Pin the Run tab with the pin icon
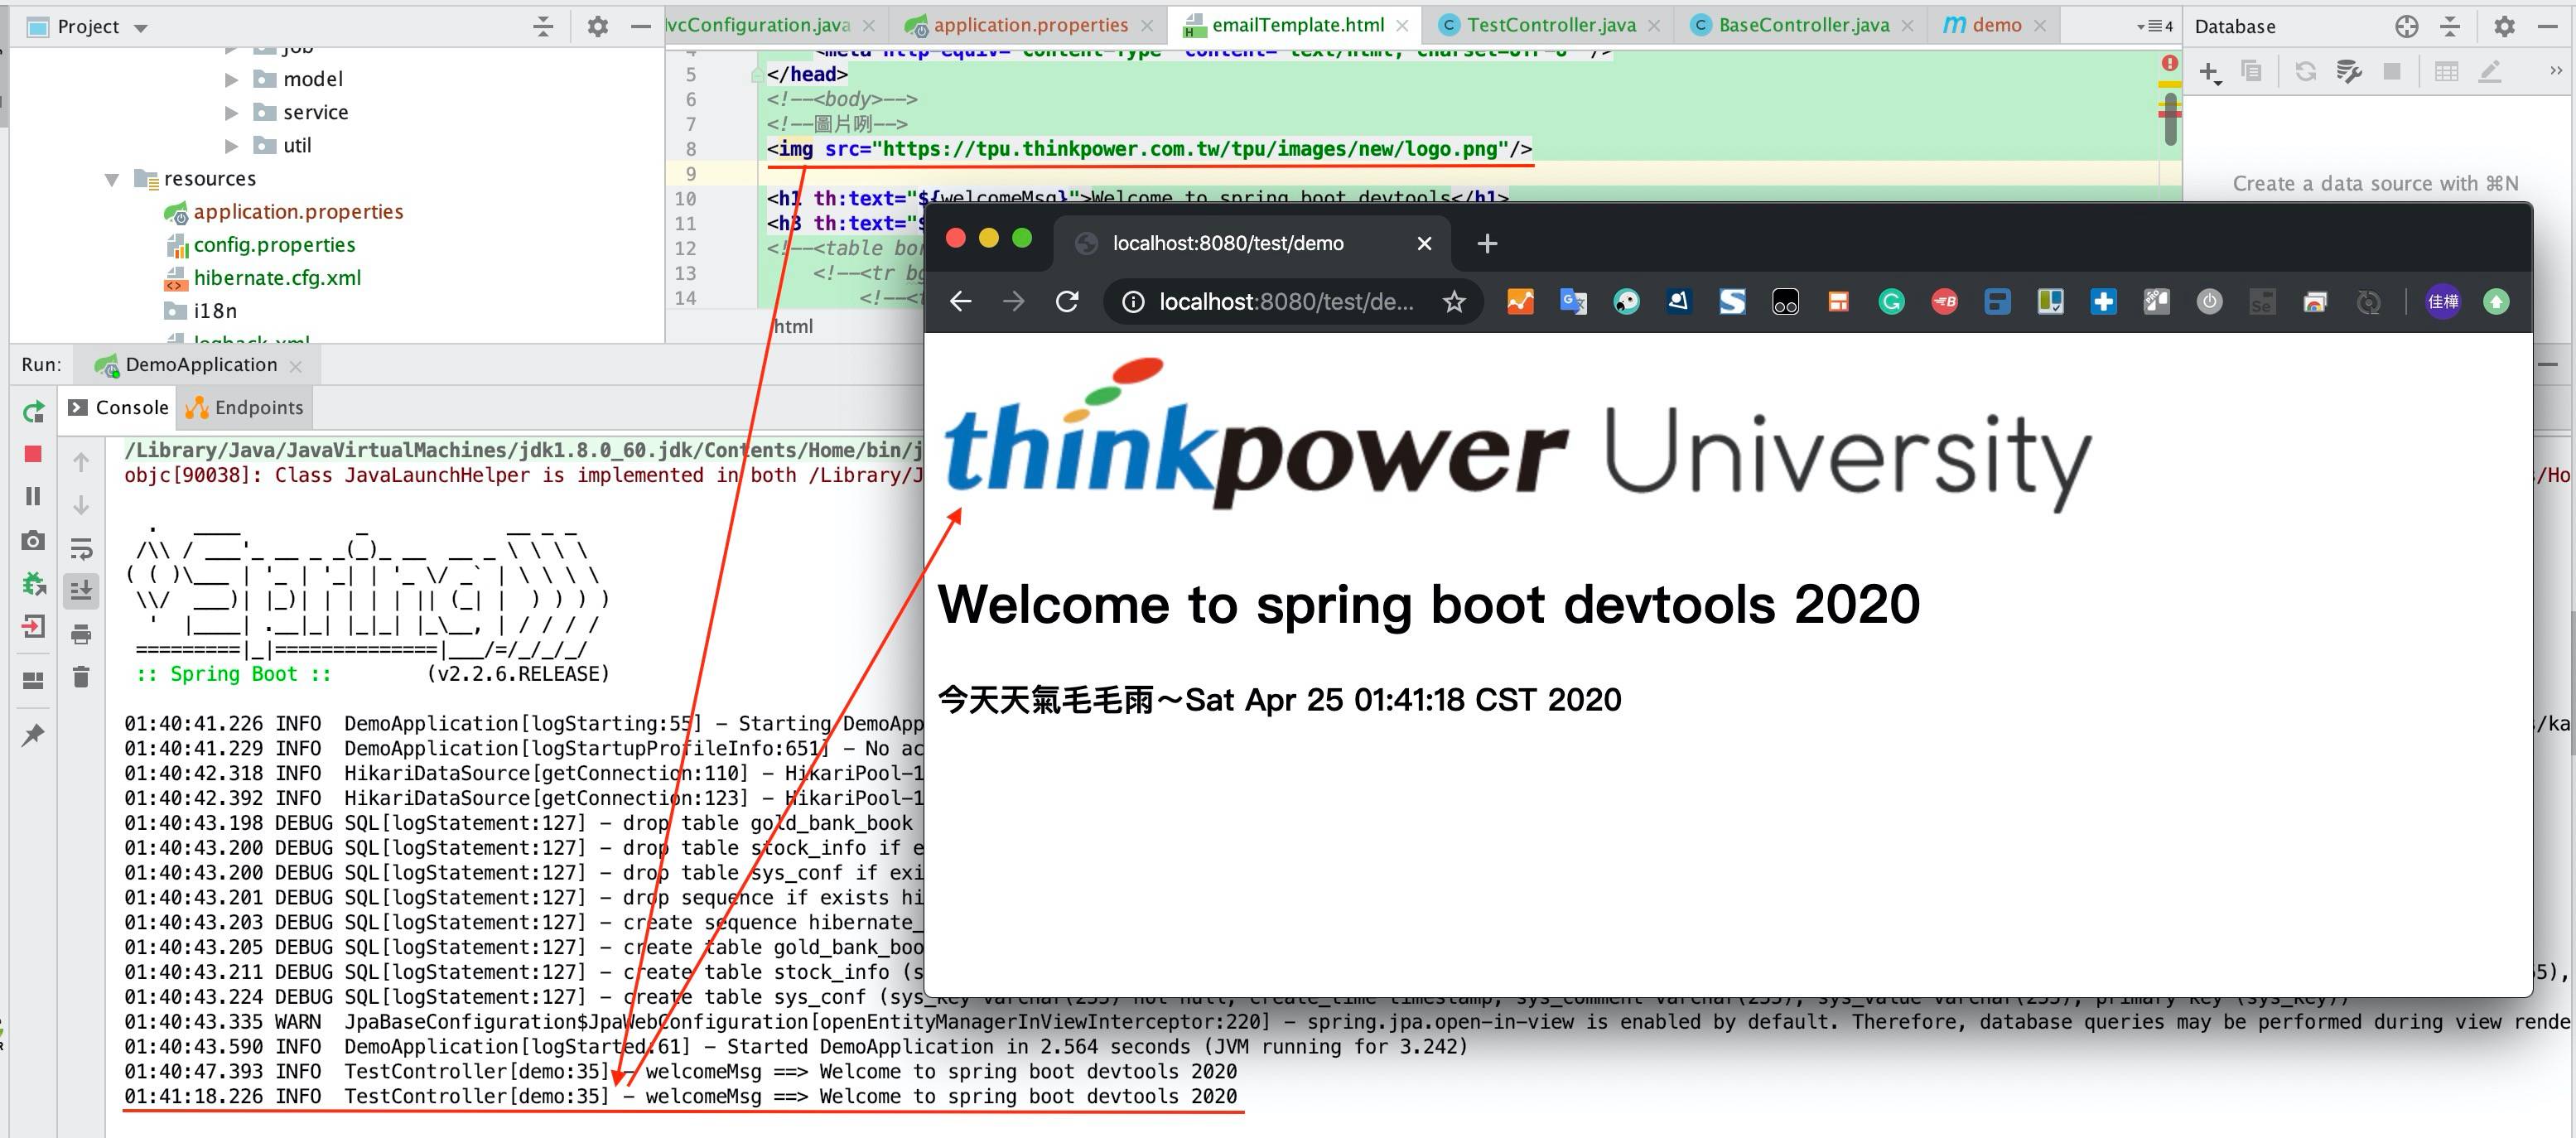This screenshot has height=1138, width=2576. 33,735
